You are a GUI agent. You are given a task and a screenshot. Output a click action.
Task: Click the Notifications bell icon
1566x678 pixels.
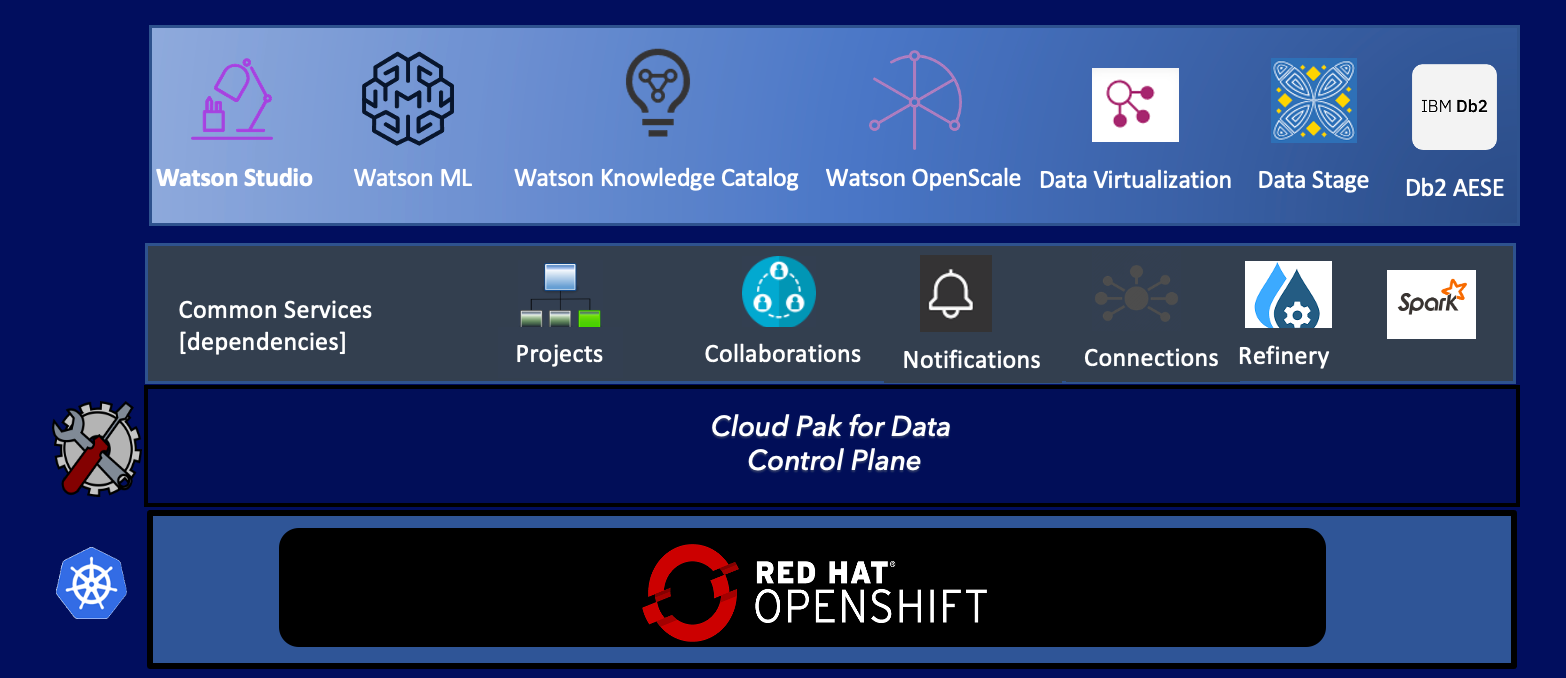click(956, 293)
